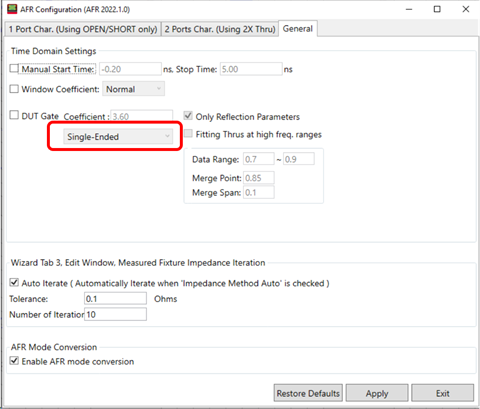Image resolution: width=480 pixels, height=409 pixels.
Task: Enable the Manual Start Time checkbox
Action: click(14, 68)
